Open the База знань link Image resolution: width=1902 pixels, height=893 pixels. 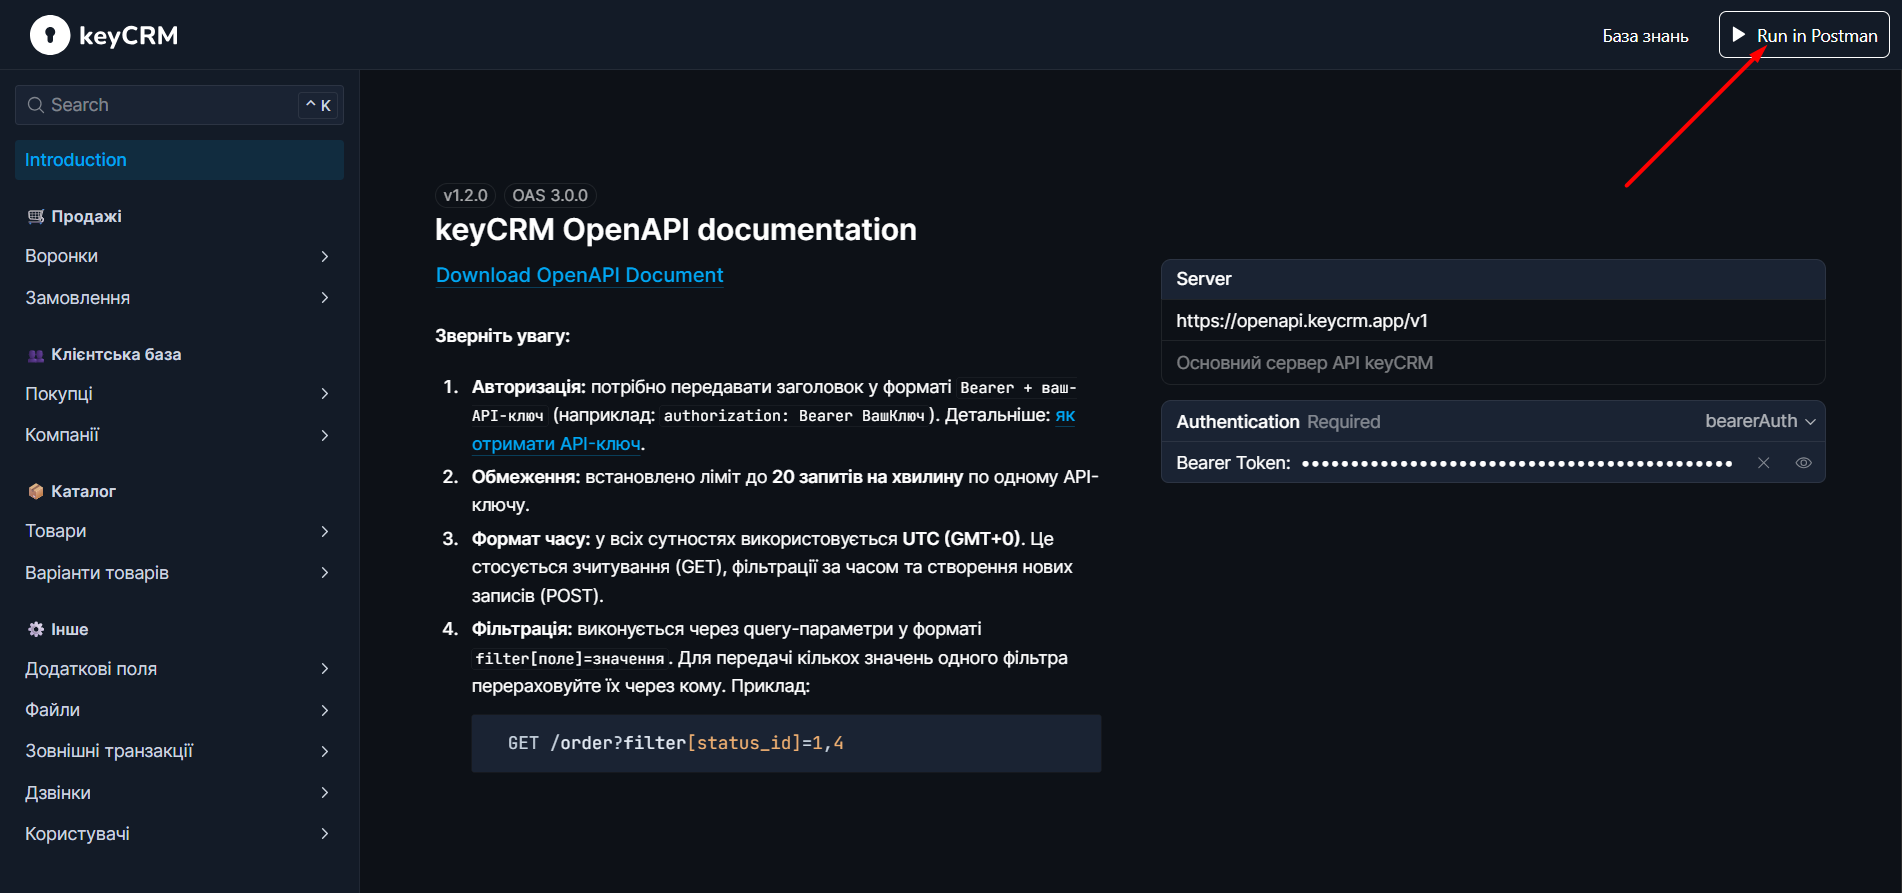tap(1645, 36)
